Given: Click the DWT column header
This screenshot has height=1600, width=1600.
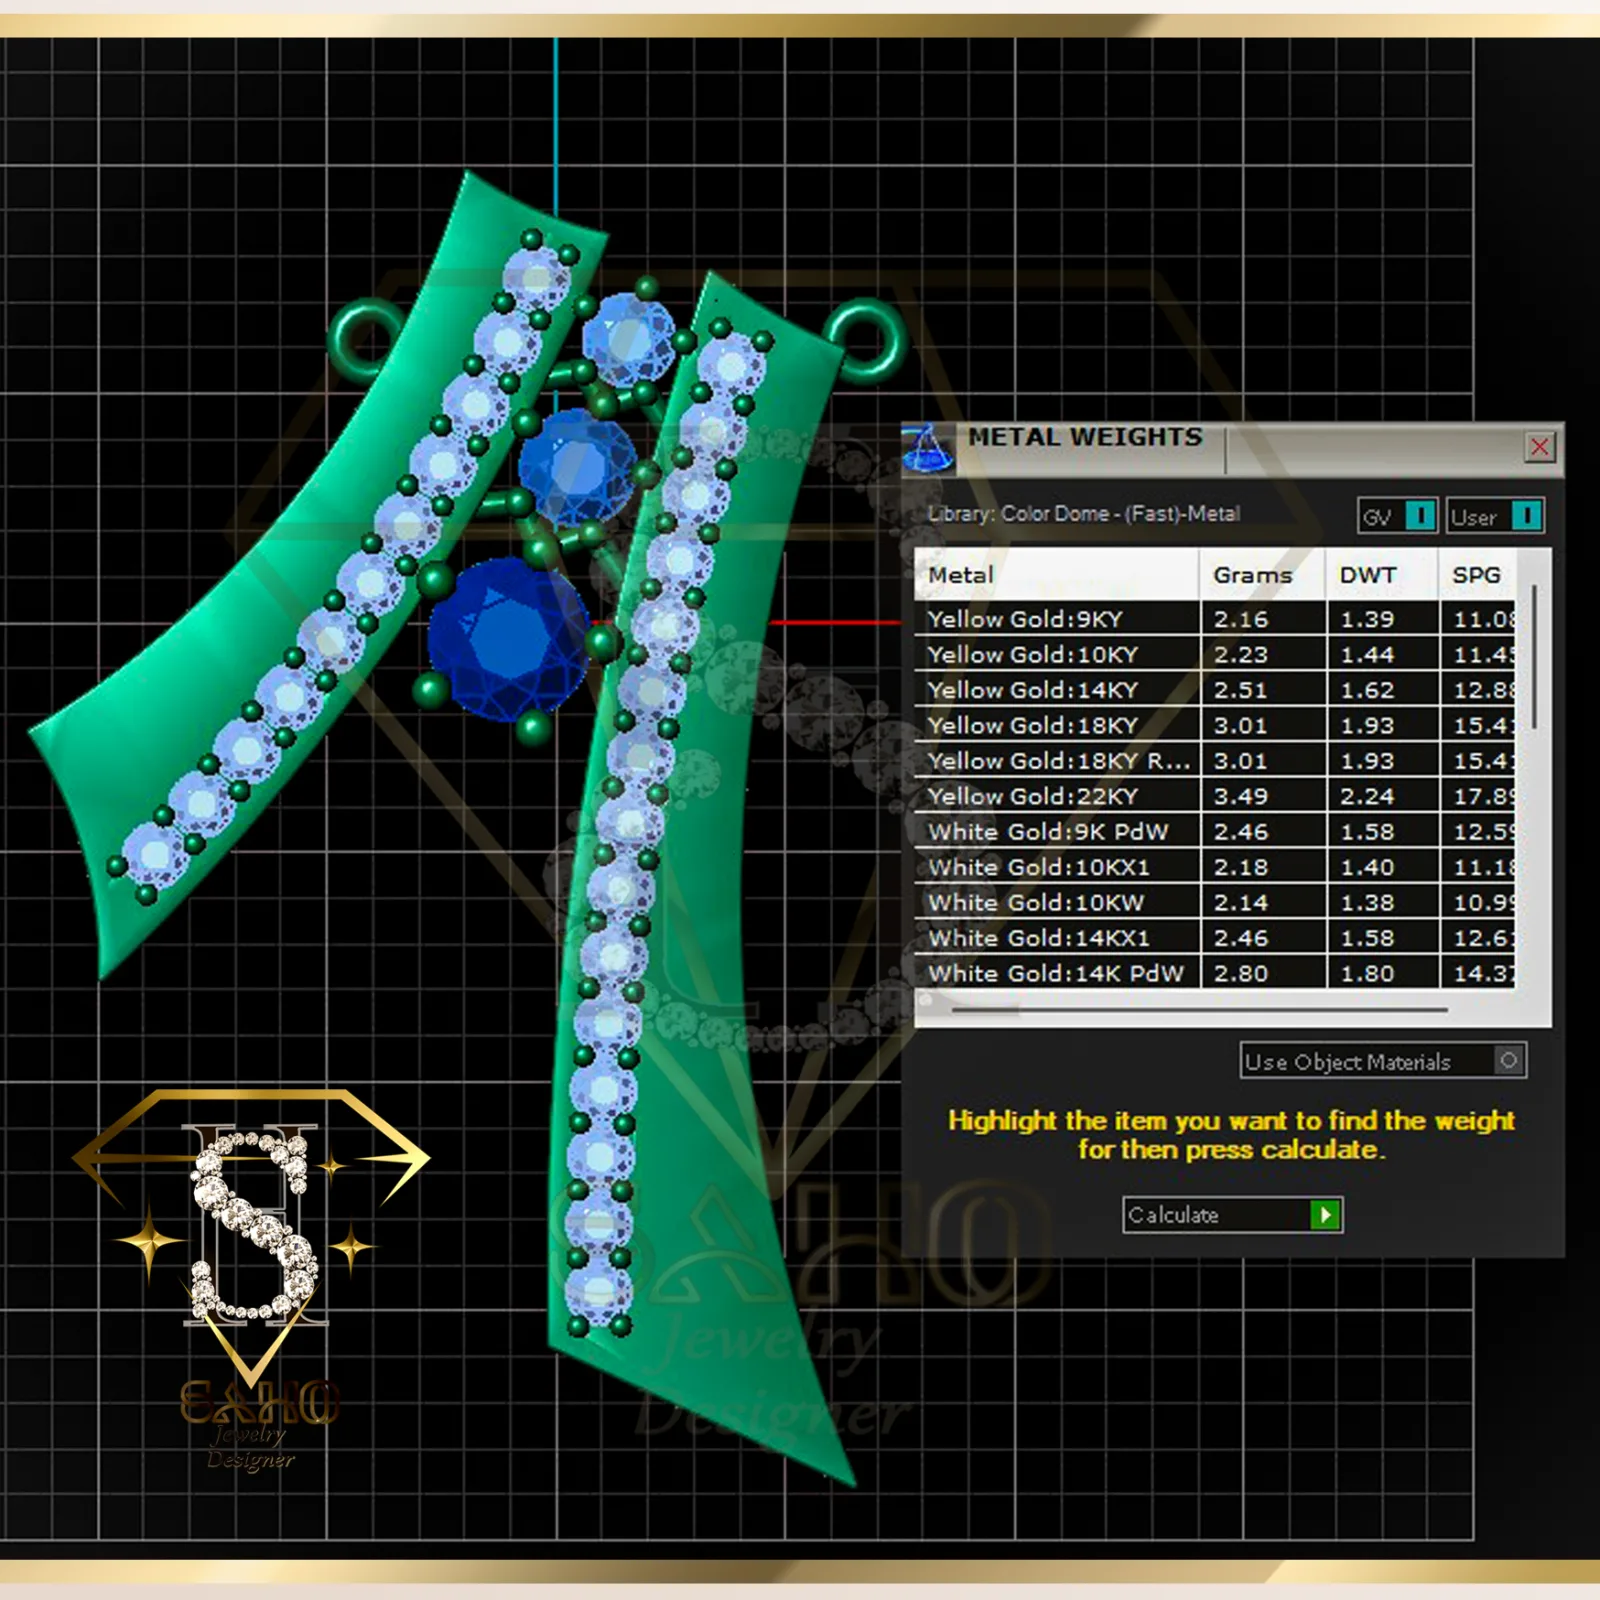Looking at the screenshot, I should tap(1383, 575).
